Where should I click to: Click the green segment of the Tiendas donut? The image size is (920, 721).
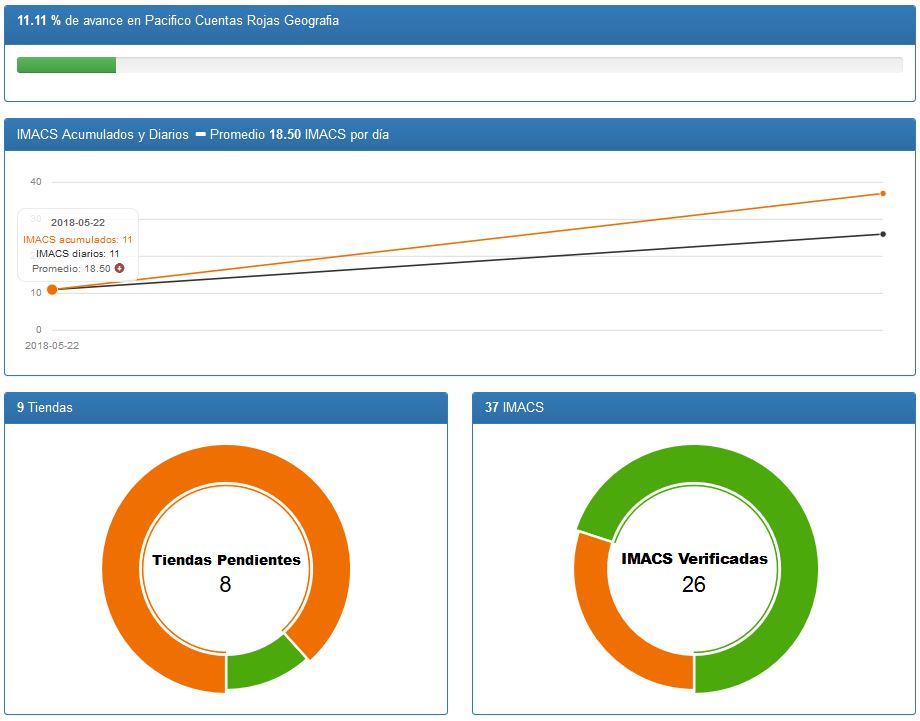(x=261, y=664)
